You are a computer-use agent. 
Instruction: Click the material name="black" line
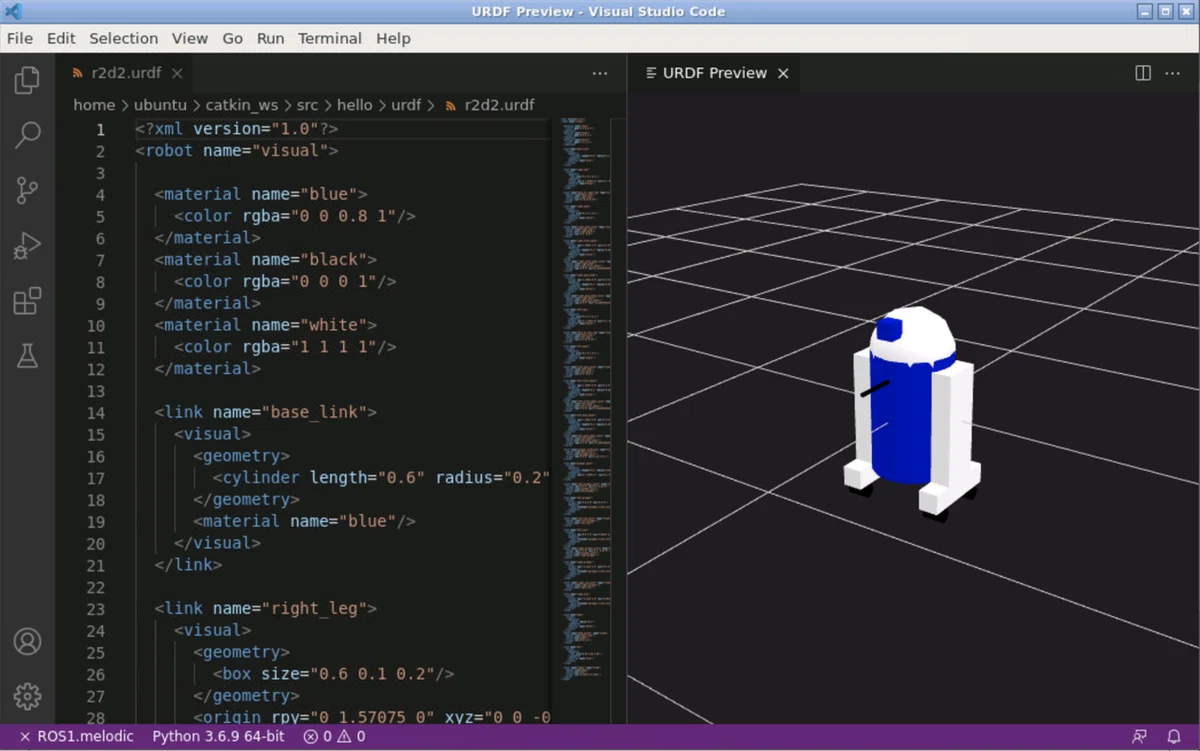click(266, 260)
